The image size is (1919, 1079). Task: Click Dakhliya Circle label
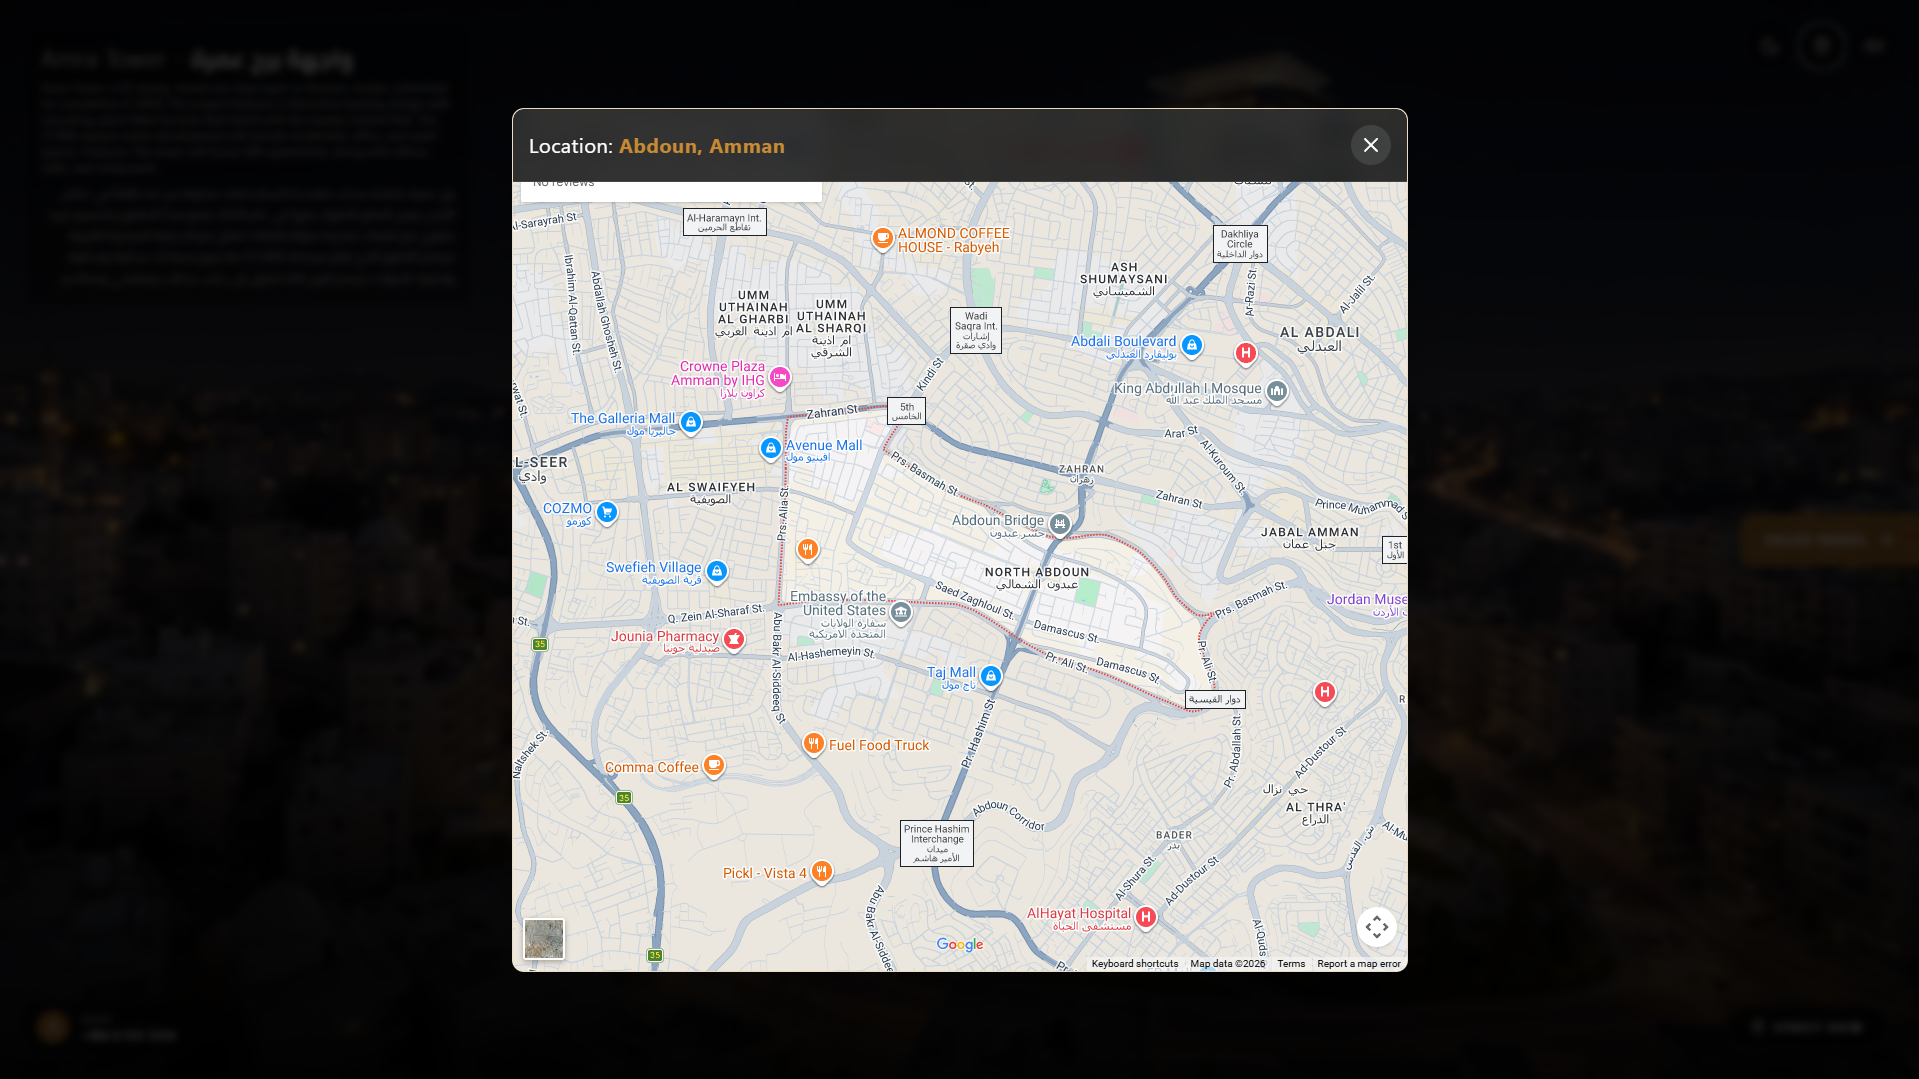1240,244
